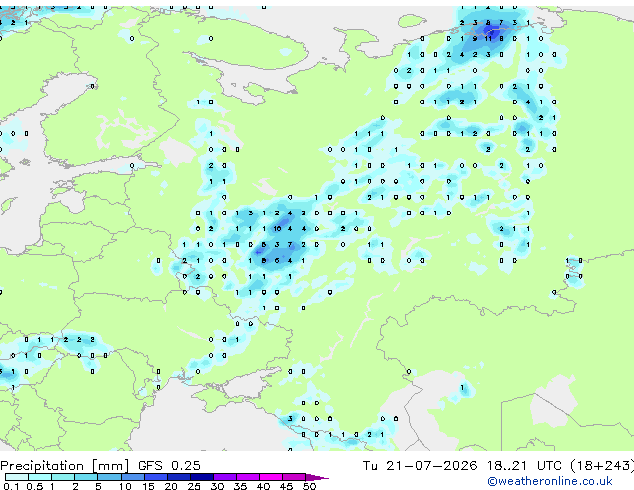Click the legend value label '15'
This screenshot has height=490, width=634.
[x=148, y=486]
